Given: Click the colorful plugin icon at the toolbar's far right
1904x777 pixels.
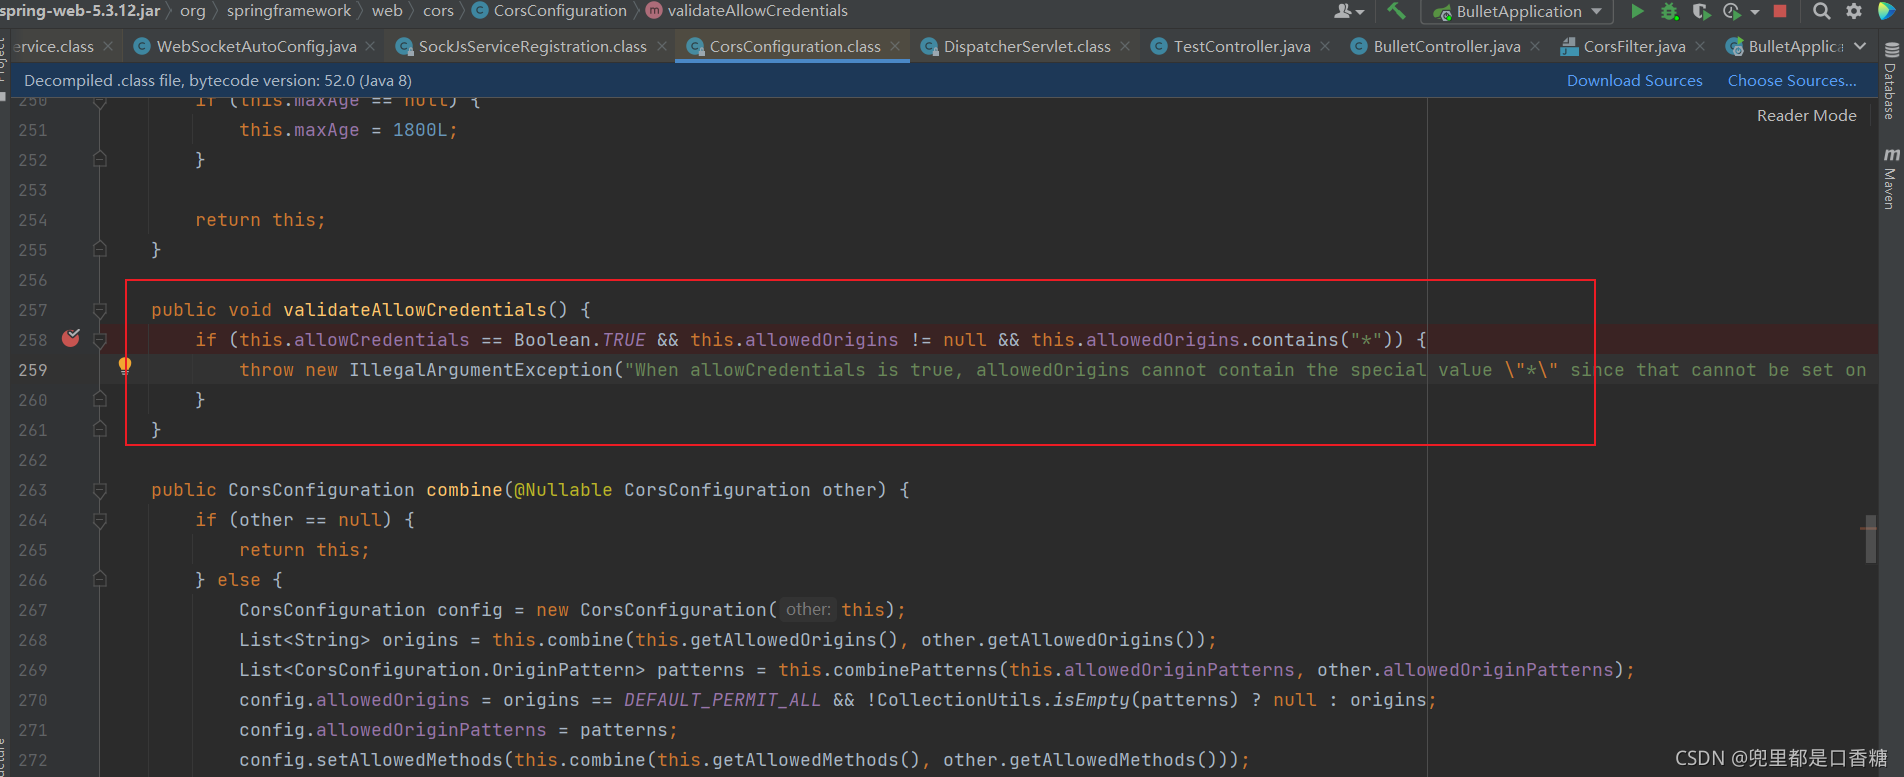Looking at the screenshot, I should click(x=1886, y=11).
